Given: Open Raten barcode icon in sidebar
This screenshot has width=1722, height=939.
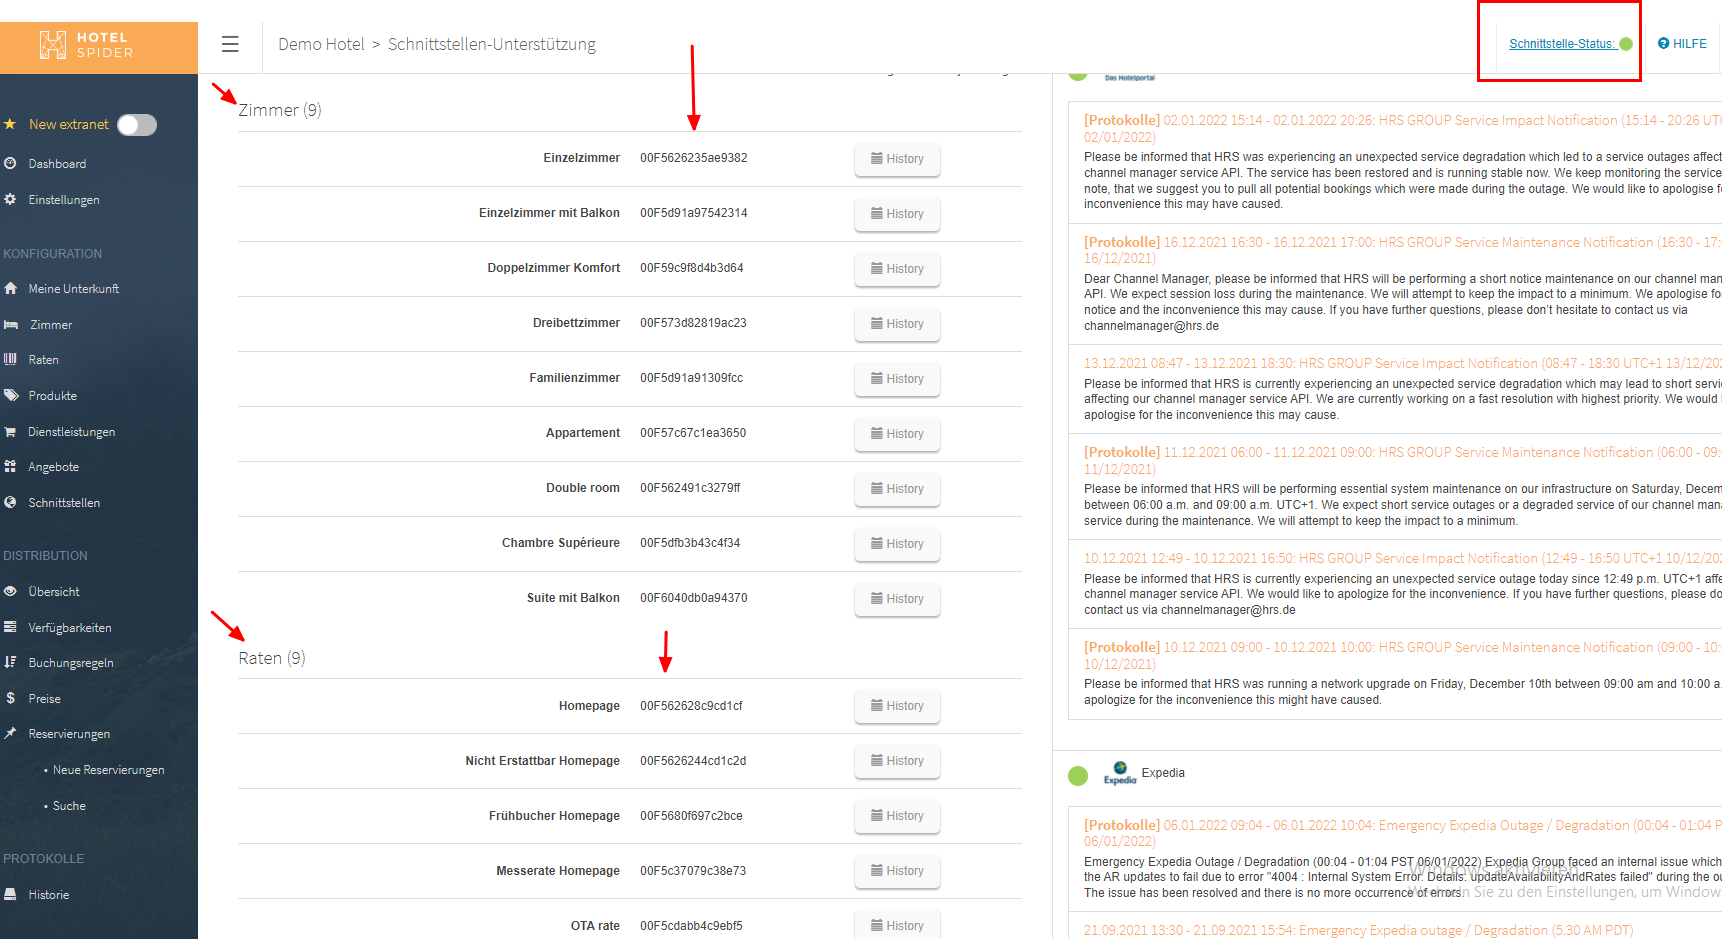Looking at the screenshot, I should click(x=11, y=360).
